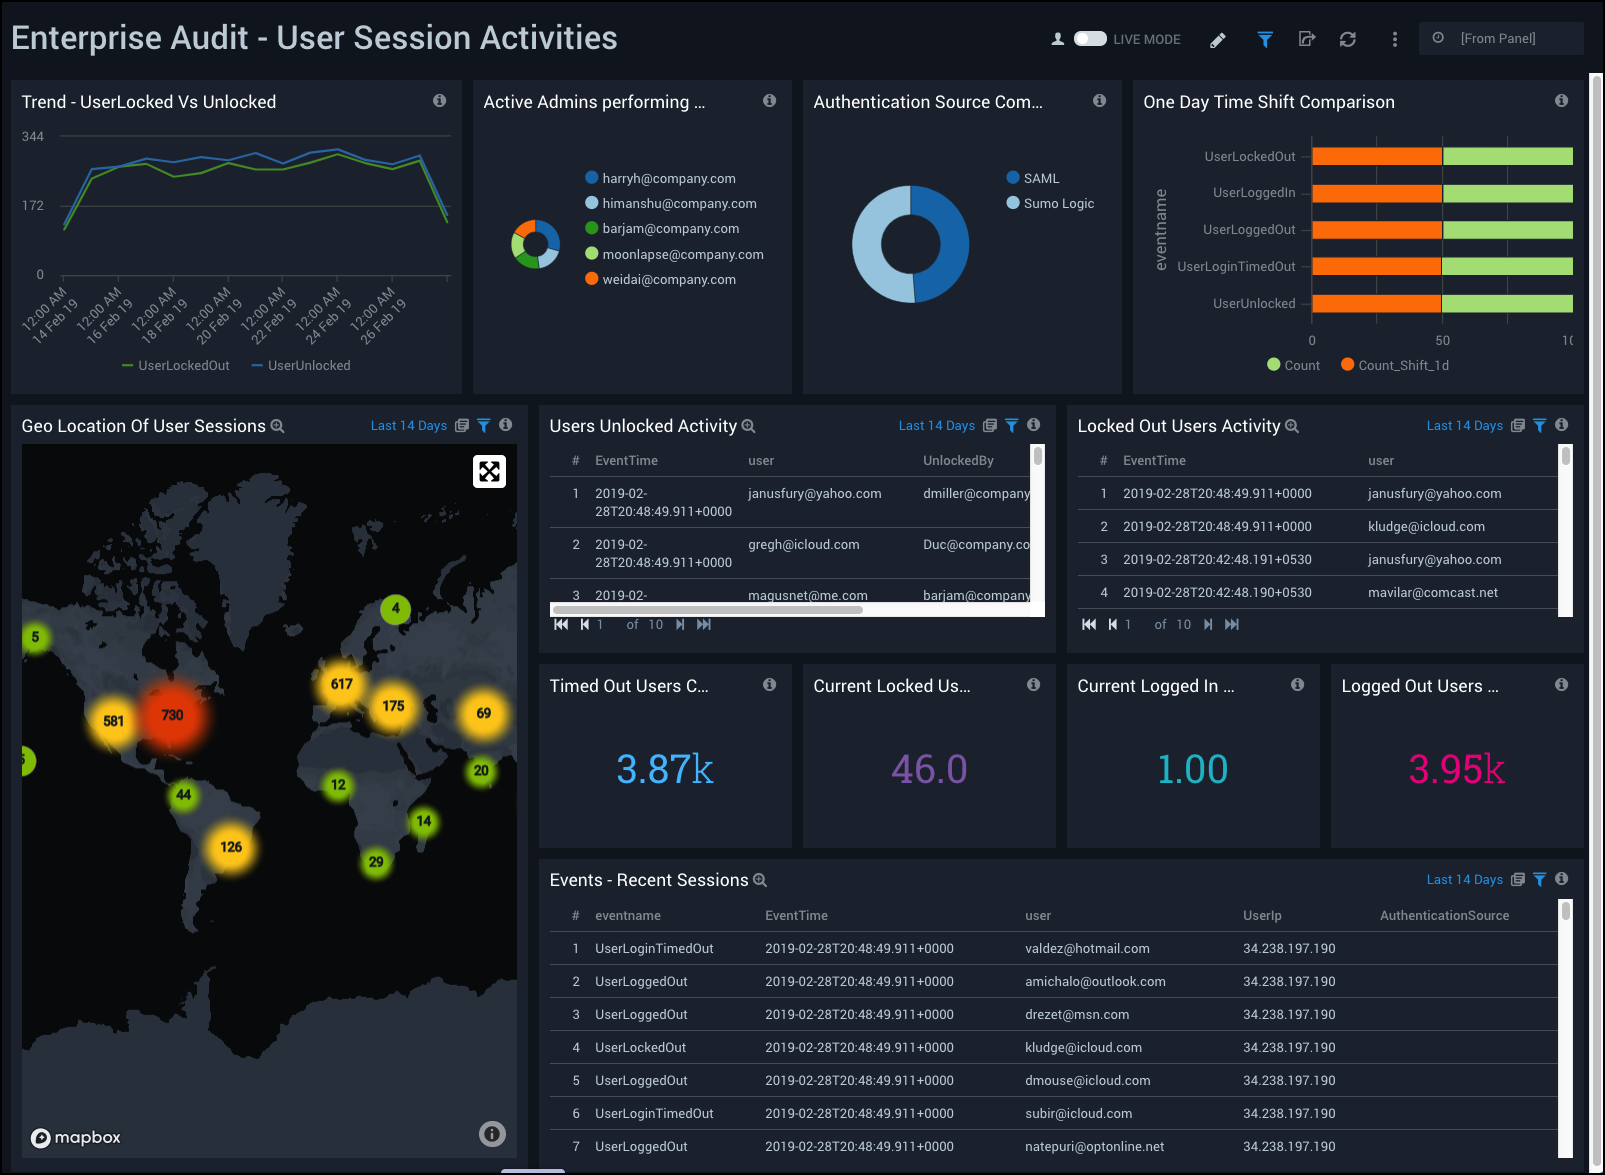Click filter icon on Locked Out Users panel
1605x1175 pixels.
click(1539, 426)
